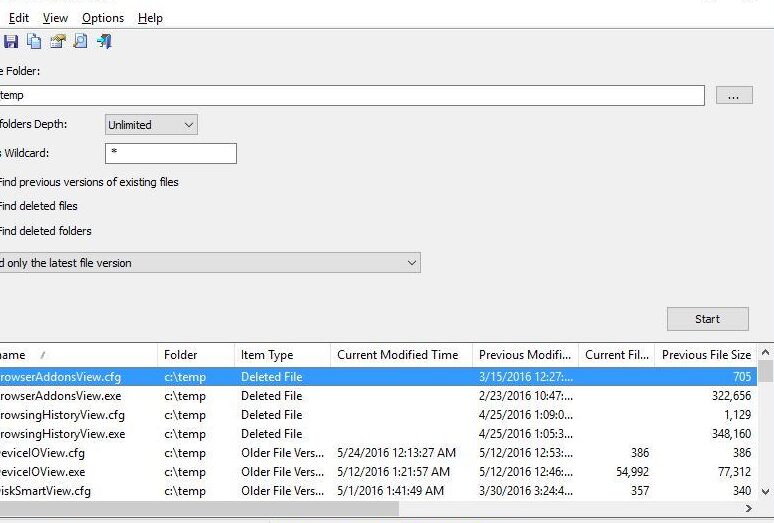This screenshot has height=523, width=774.
Task: Click '2/23/2016 10:47:...' previous modified cell
Action: tap(526, 396)
